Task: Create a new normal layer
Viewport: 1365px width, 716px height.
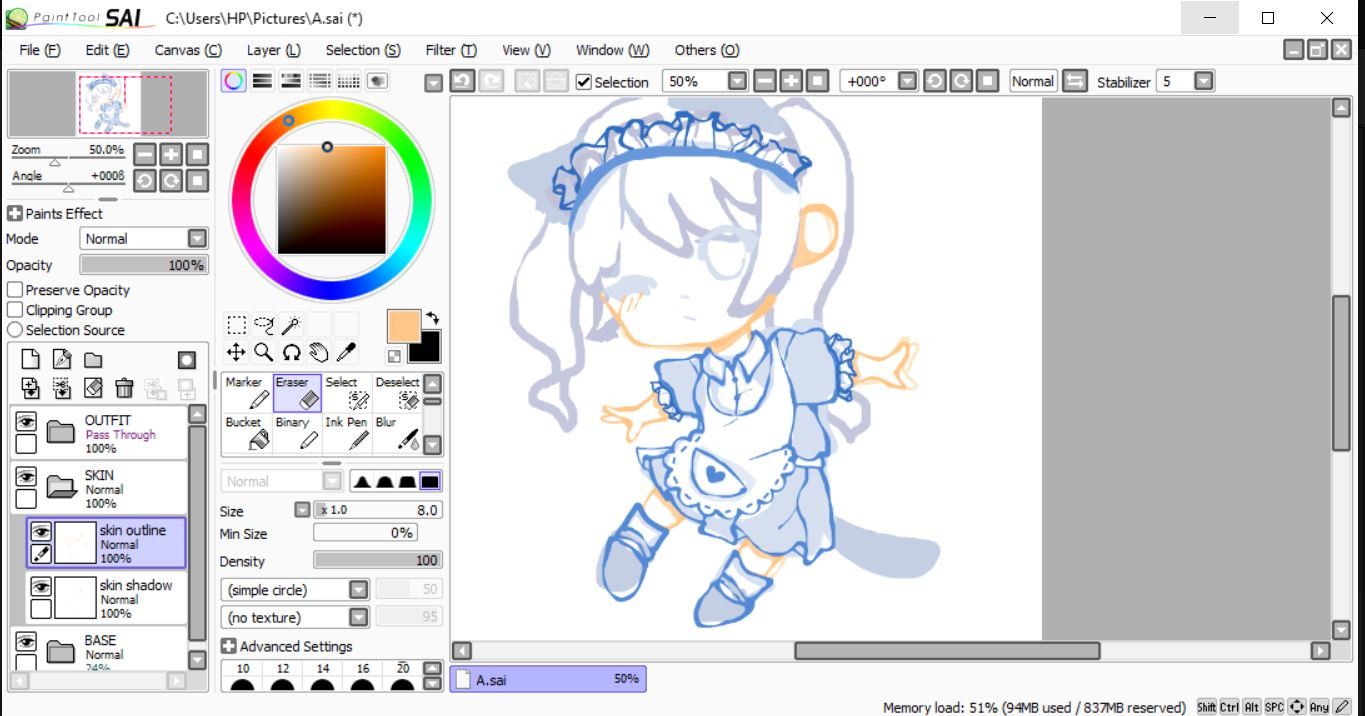Action: [x=30, y=360]
